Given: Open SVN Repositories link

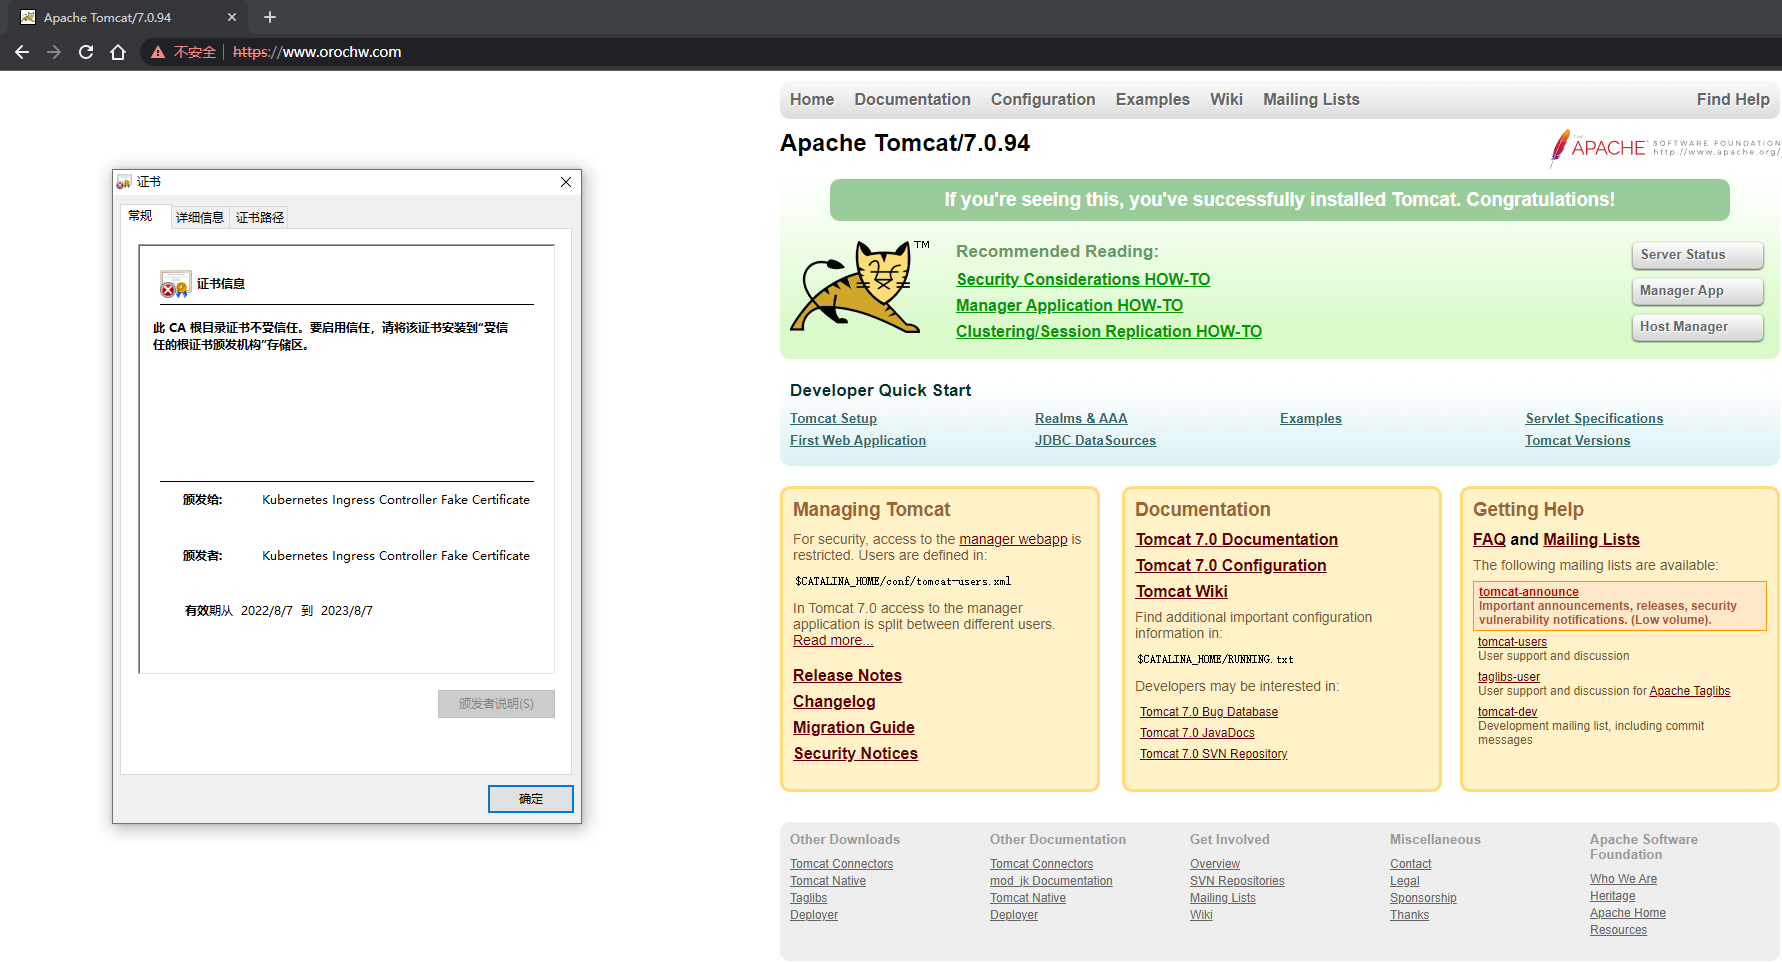Looking at the screenshot, I should [x=1237, y=881].
